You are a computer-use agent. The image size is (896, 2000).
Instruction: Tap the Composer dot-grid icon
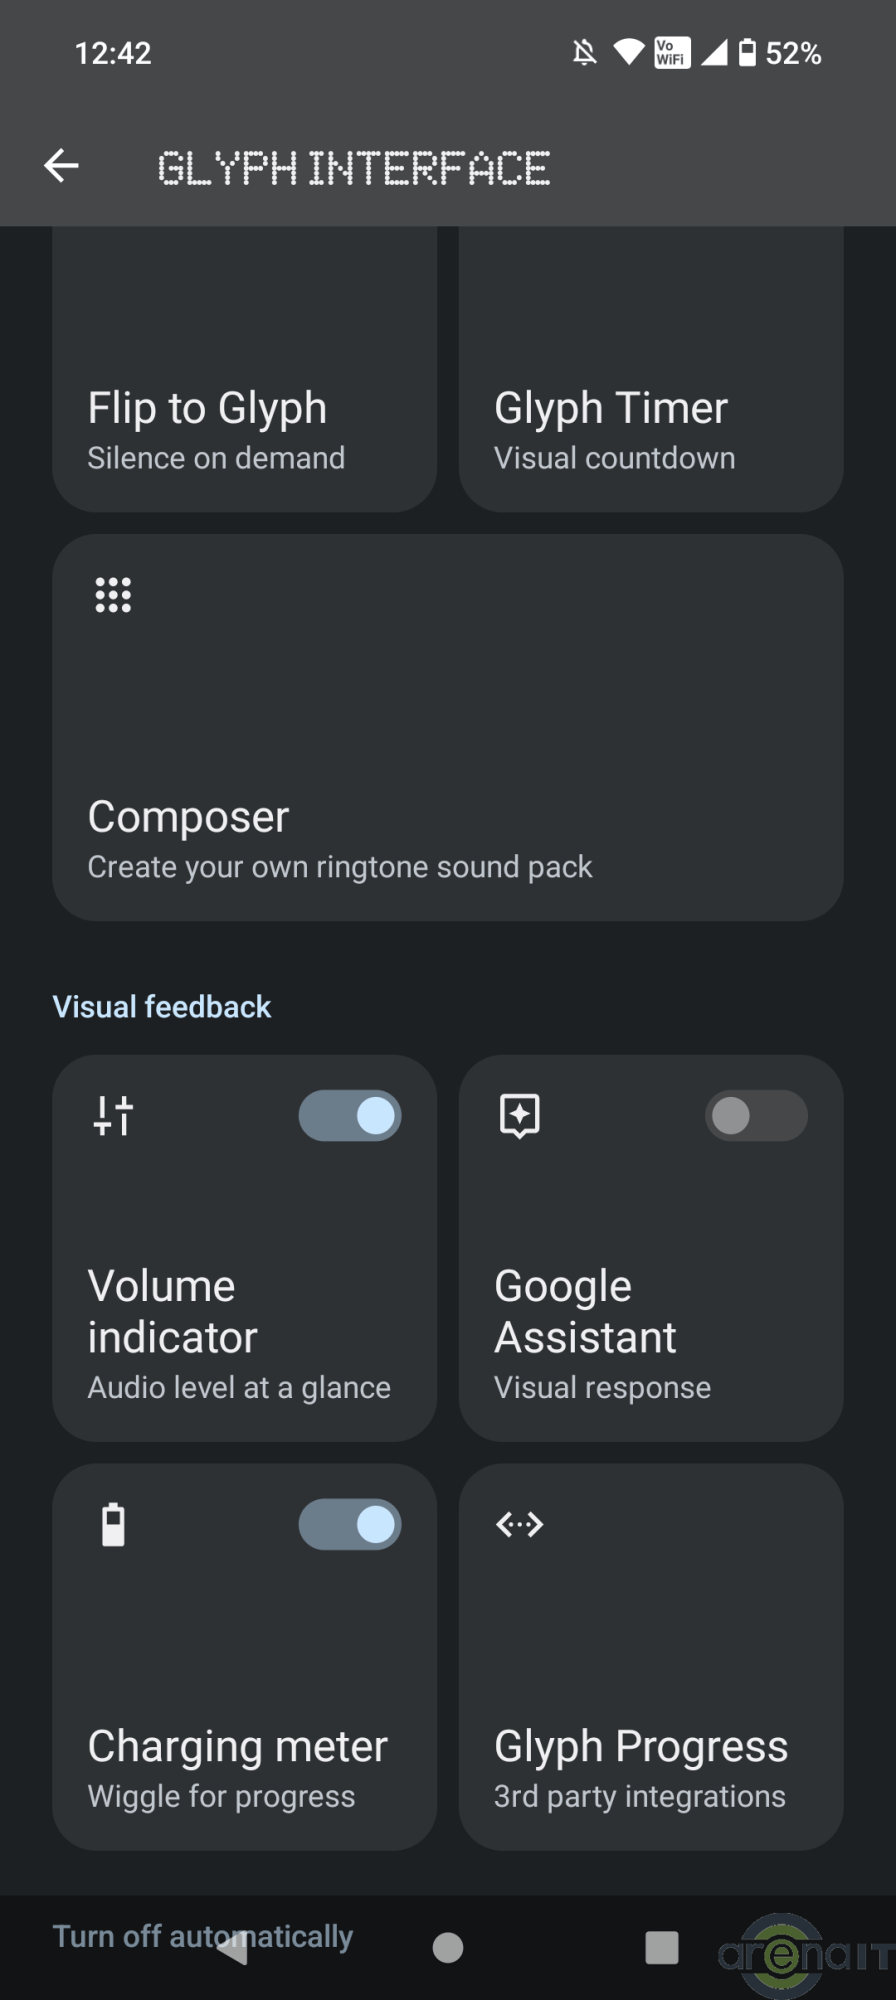[x=113, y=595]
